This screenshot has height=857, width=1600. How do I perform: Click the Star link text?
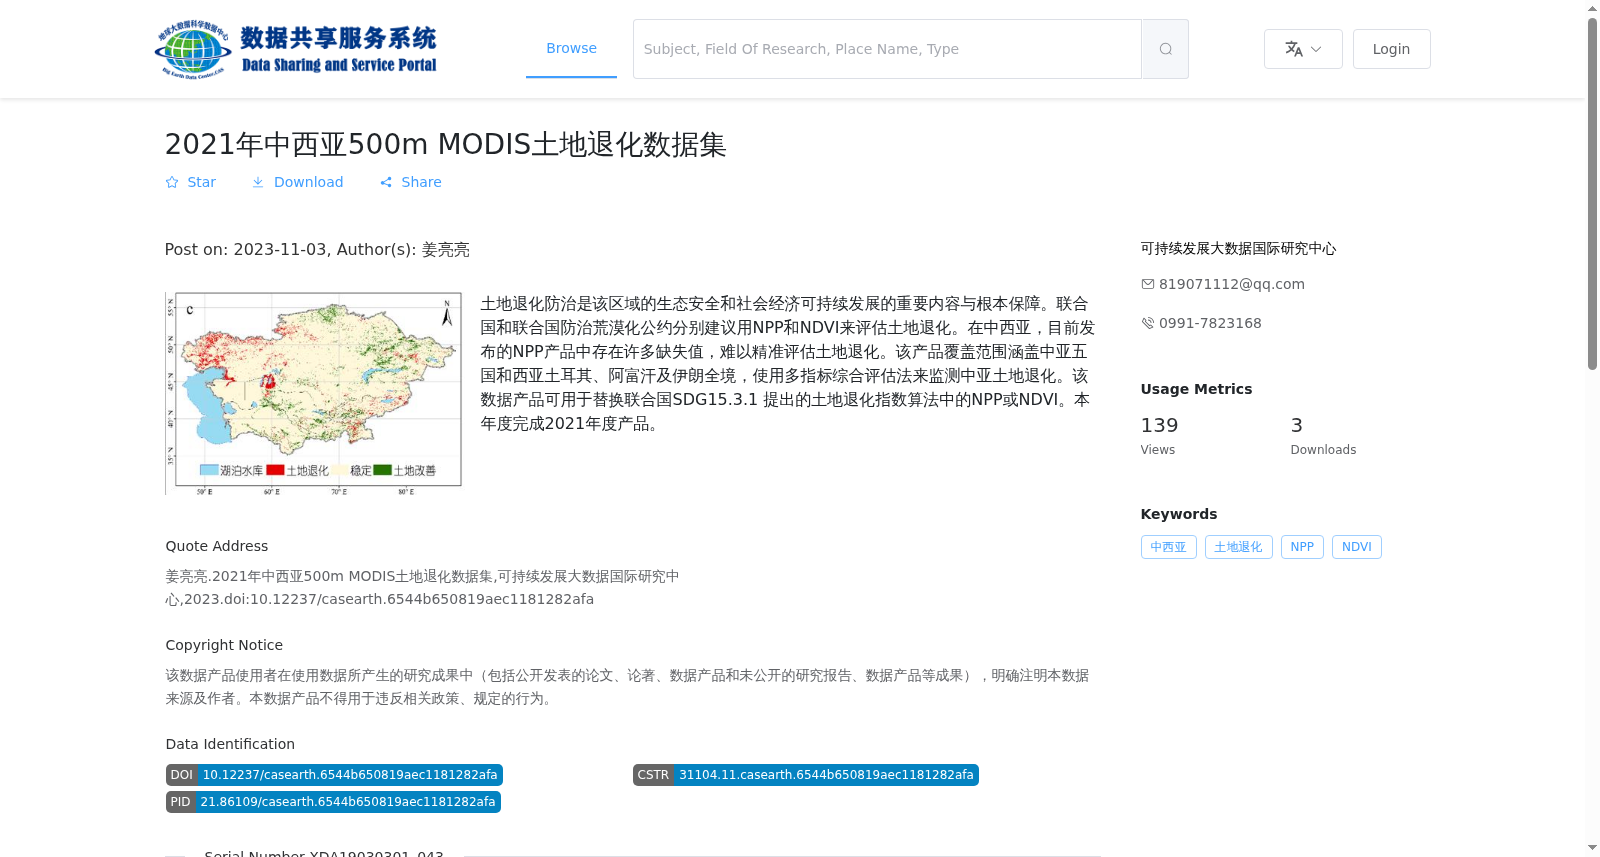pyautogui.click(x=201, y=182)
